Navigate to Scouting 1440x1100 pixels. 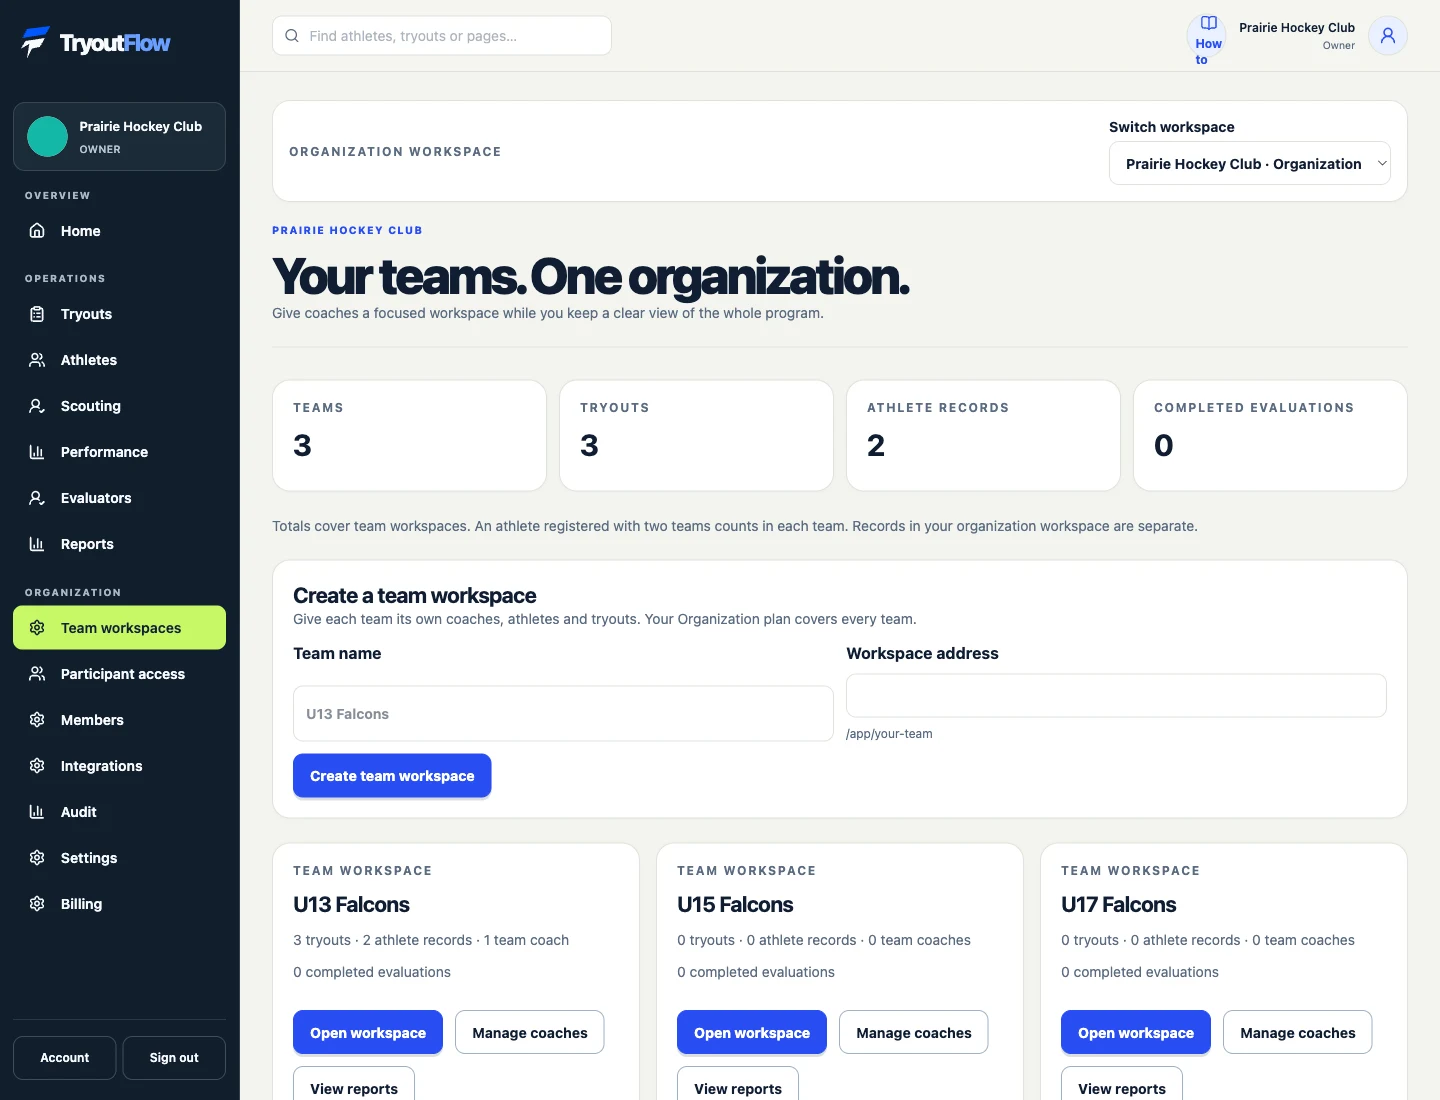coord(119,406)
